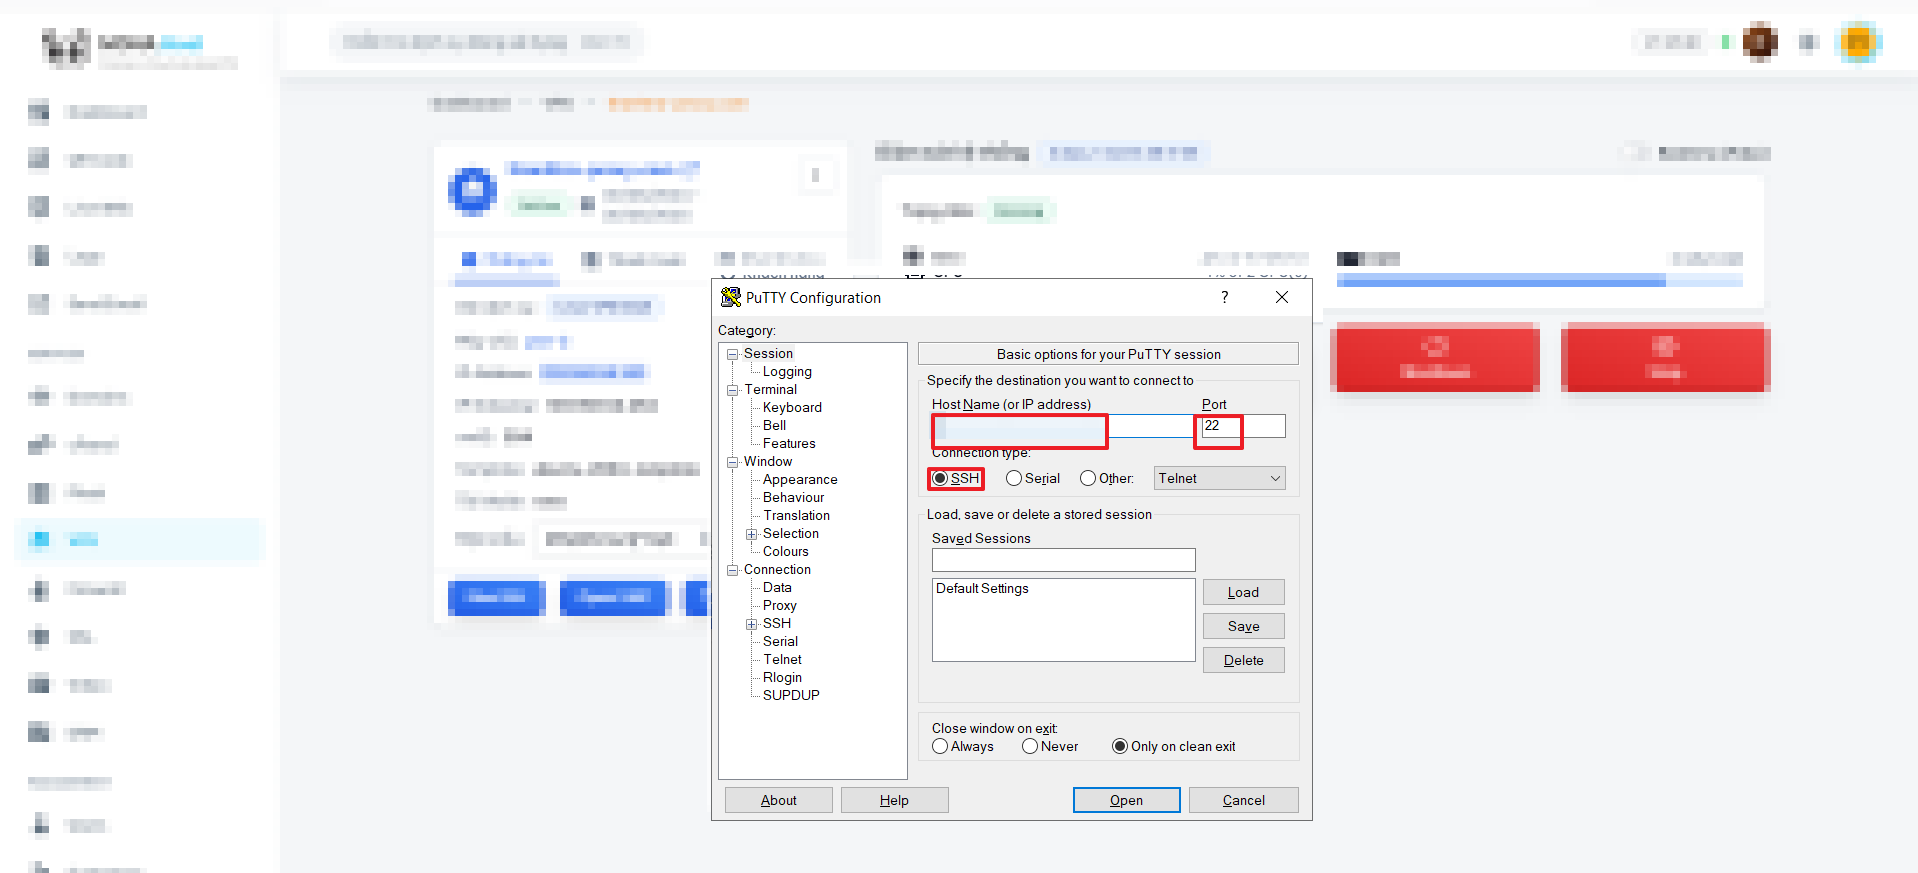Open the Colours settings category
This screenshot has height=873, width=1918.
click(x=785, y=552)
